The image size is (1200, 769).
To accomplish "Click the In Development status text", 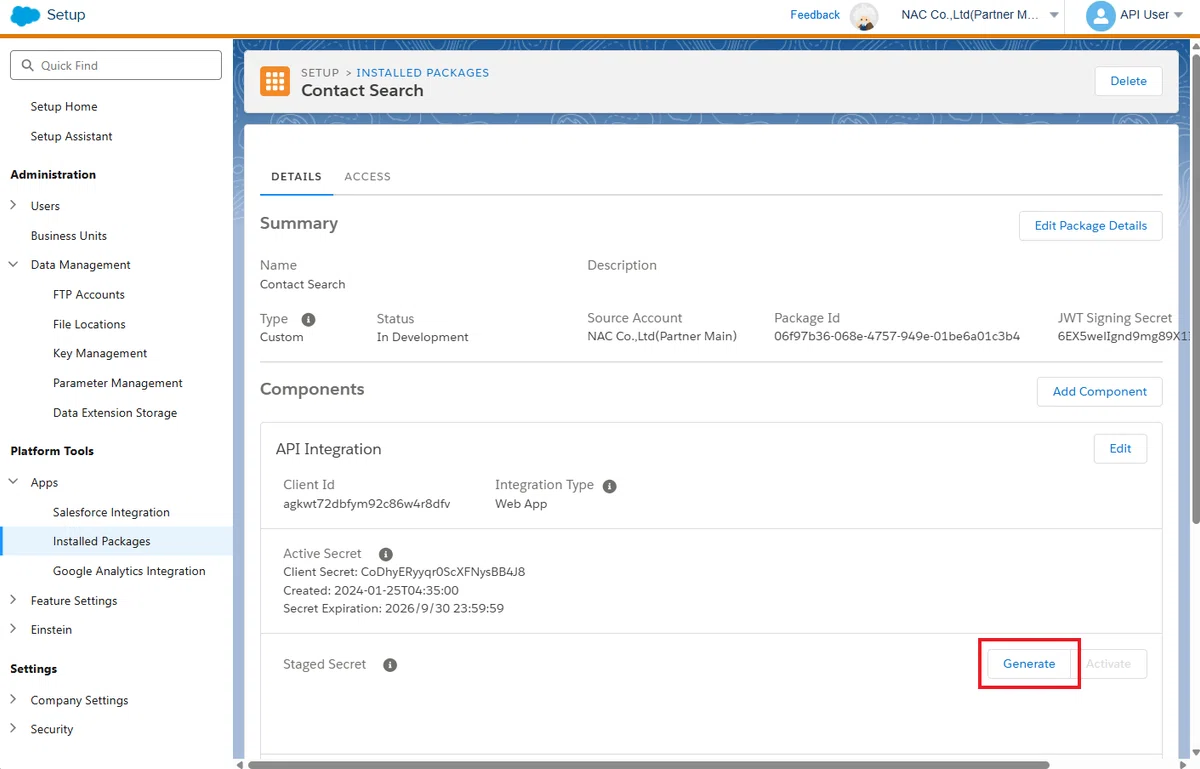I will pos(422,337).
